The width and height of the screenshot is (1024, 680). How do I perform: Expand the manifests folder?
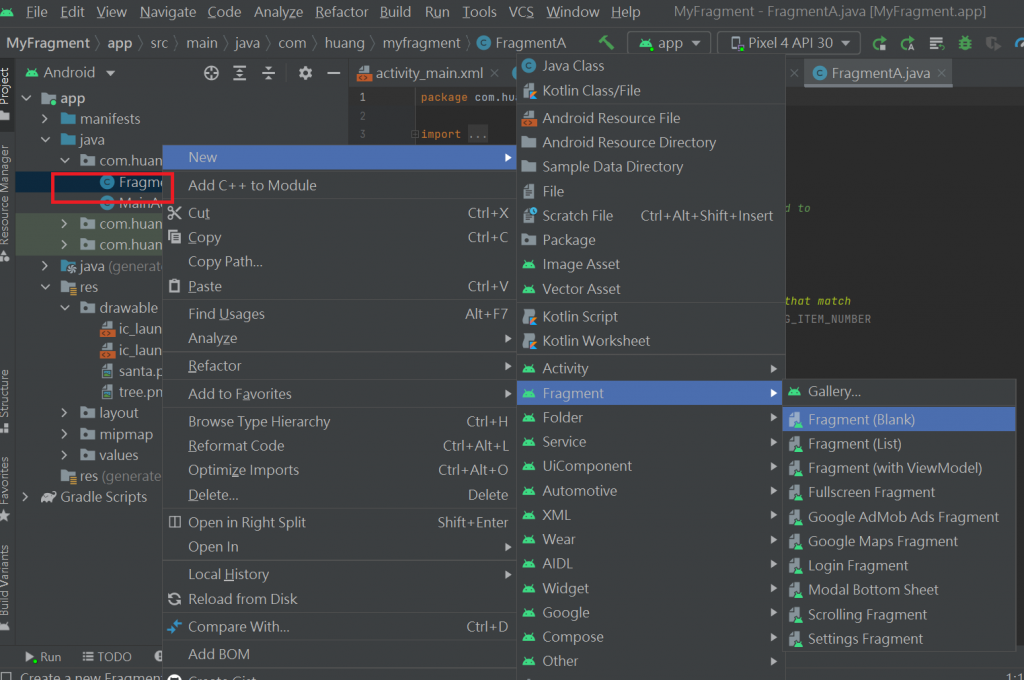[44, 119]
